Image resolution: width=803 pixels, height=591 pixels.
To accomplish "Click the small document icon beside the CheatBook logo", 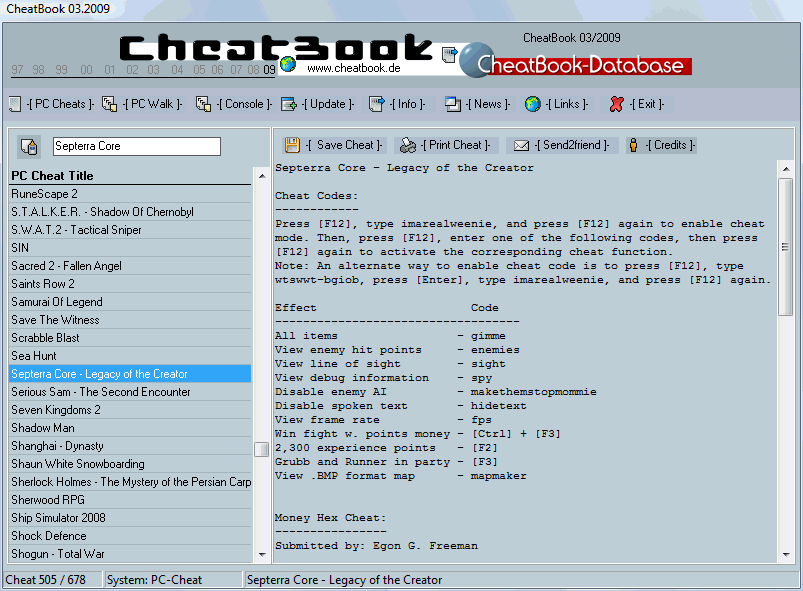I will pyautogui.click(x=450, y=54).
